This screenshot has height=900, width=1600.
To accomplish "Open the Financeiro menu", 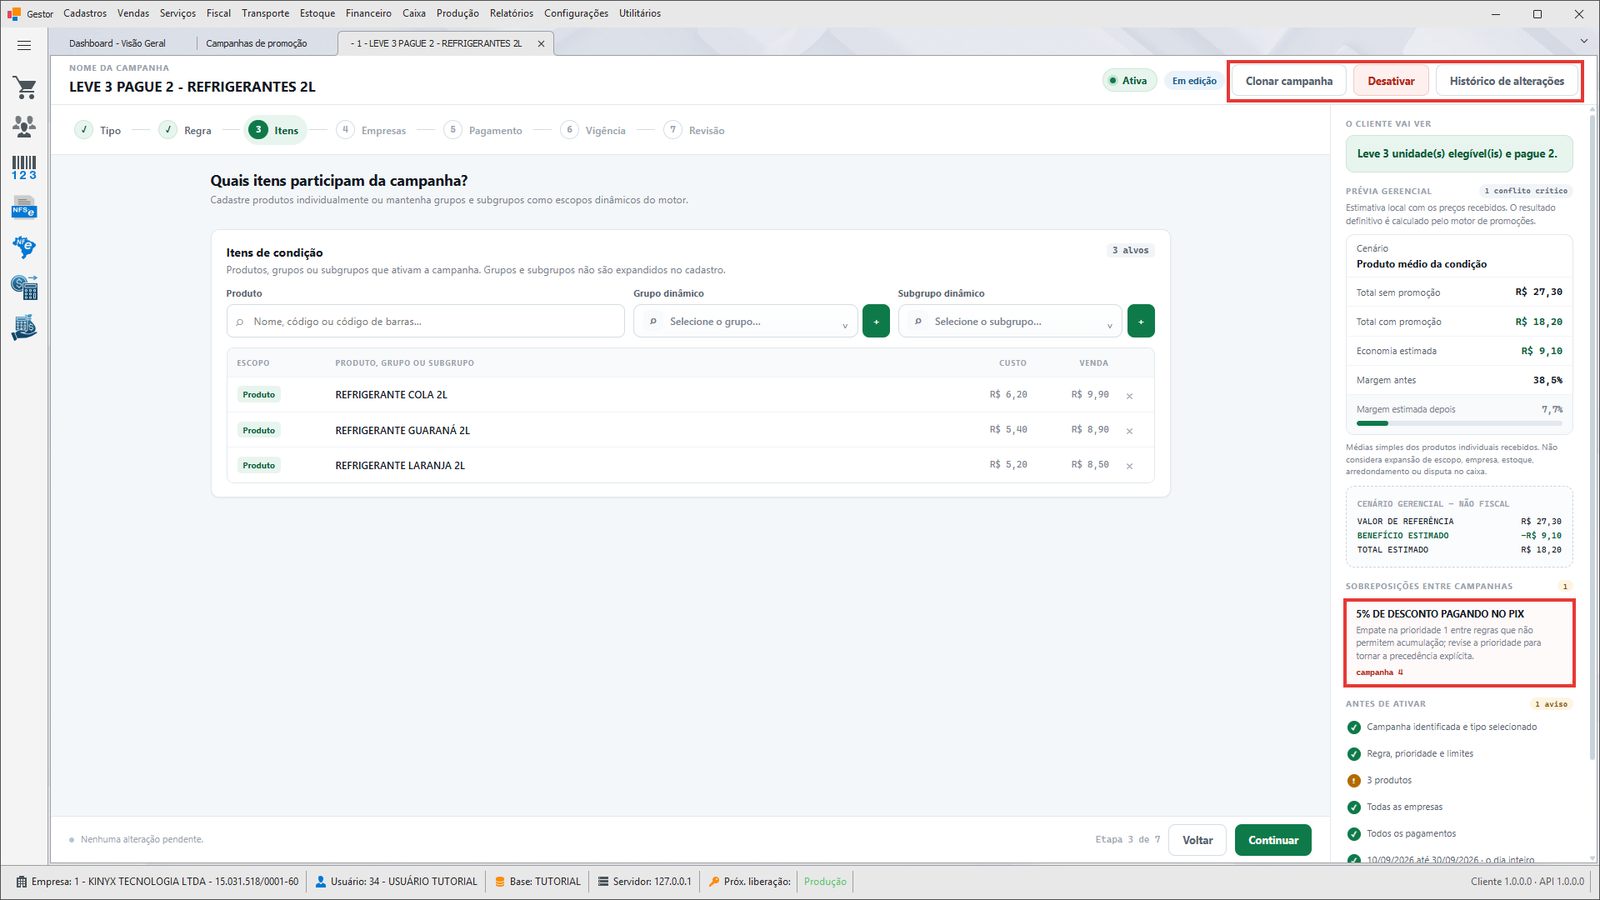I will coord(368,13).
